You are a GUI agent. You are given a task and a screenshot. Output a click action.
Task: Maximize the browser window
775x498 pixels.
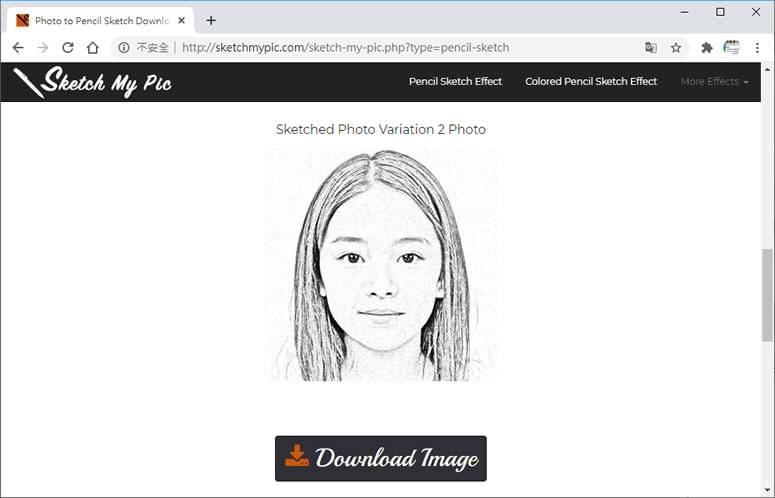720,12
